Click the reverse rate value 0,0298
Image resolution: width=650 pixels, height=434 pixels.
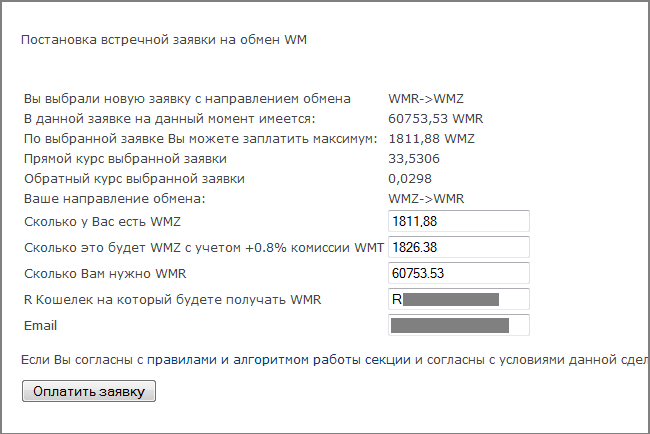pos(408,179)
